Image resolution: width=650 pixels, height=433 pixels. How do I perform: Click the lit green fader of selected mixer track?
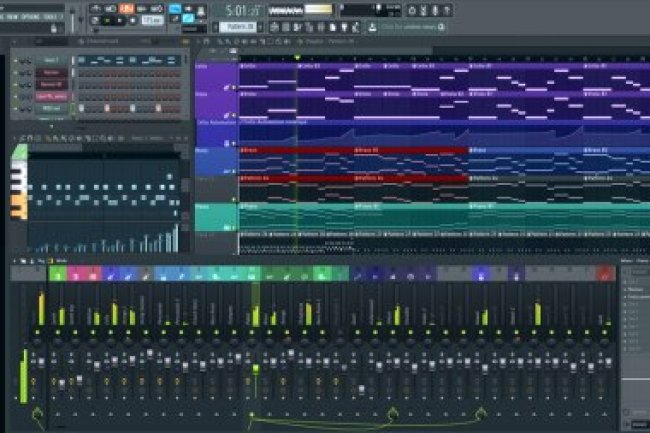256,368
